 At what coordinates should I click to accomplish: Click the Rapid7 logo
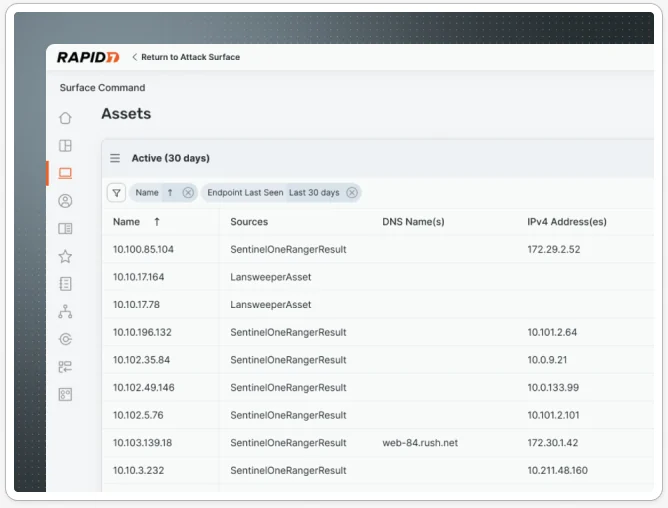(88, 57)
